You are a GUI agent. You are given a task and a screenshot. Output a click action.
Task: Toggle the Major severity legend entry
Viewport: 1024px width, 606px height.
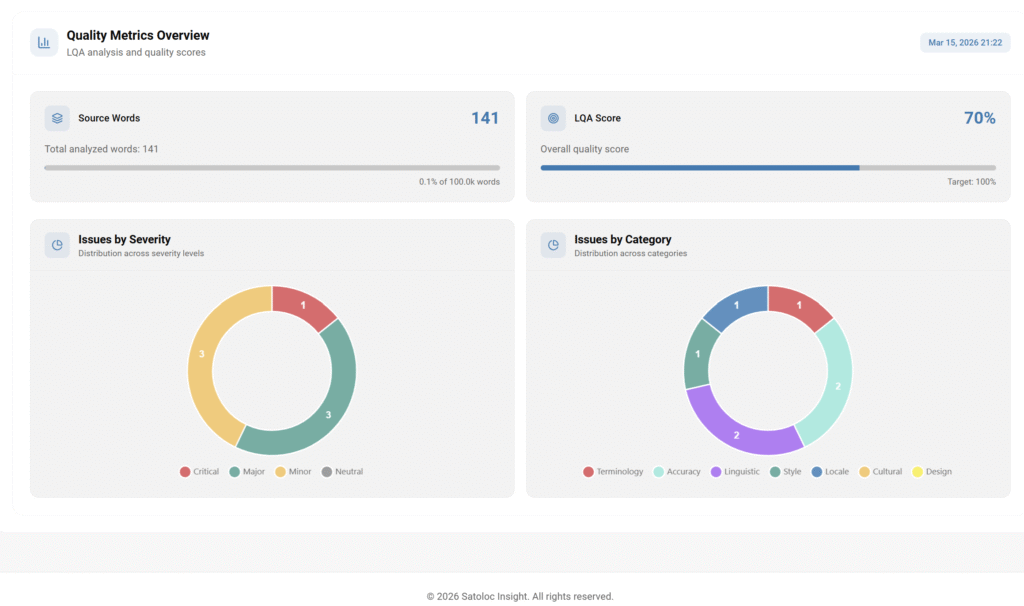click(x=247, y=472)
